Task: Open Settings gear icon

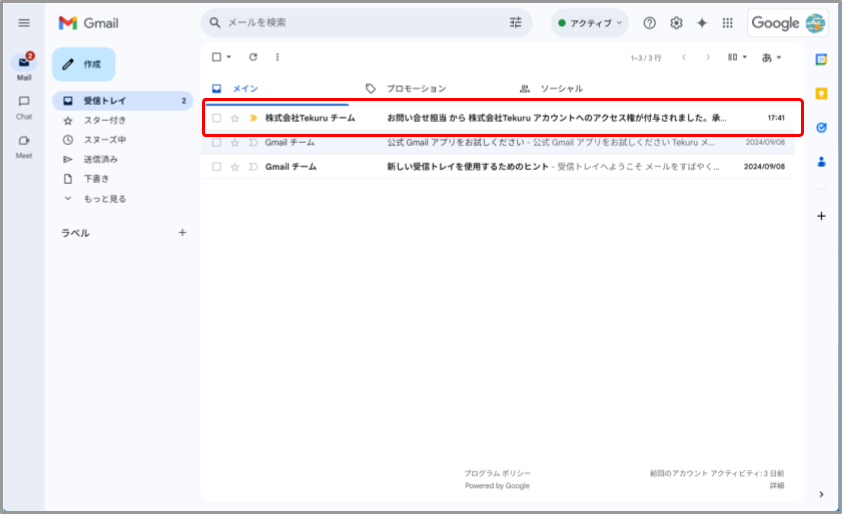Action: (676, 23)
